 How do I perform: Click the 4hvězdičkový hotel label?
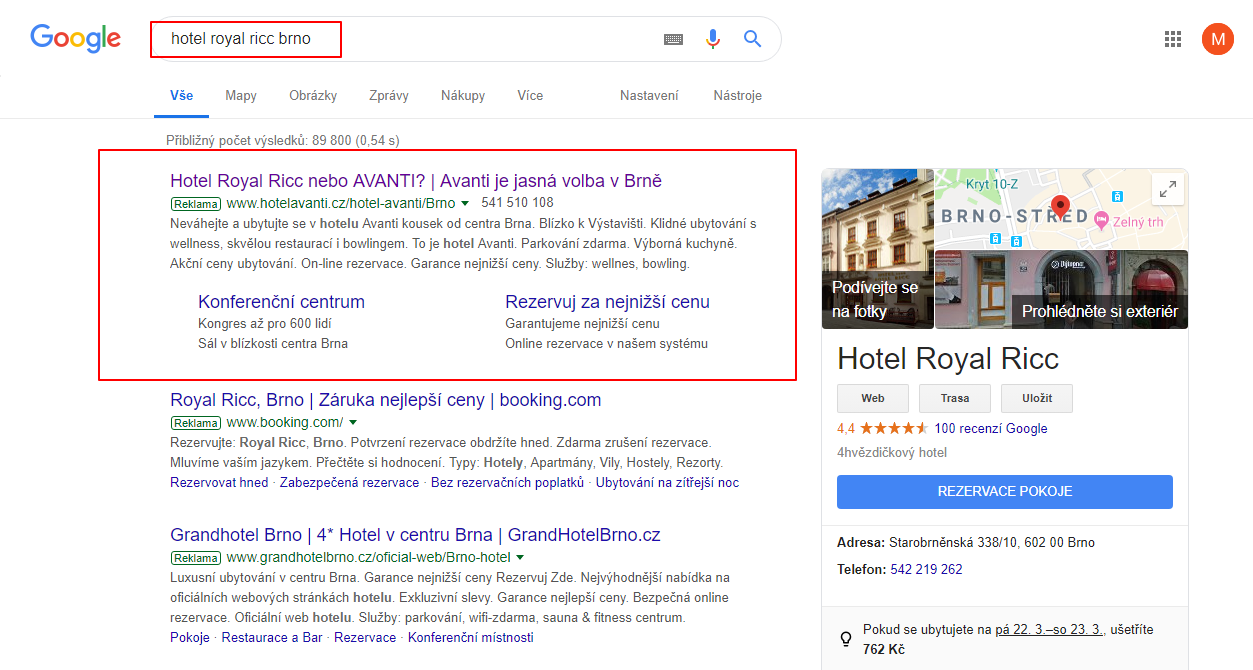(892, 453)
